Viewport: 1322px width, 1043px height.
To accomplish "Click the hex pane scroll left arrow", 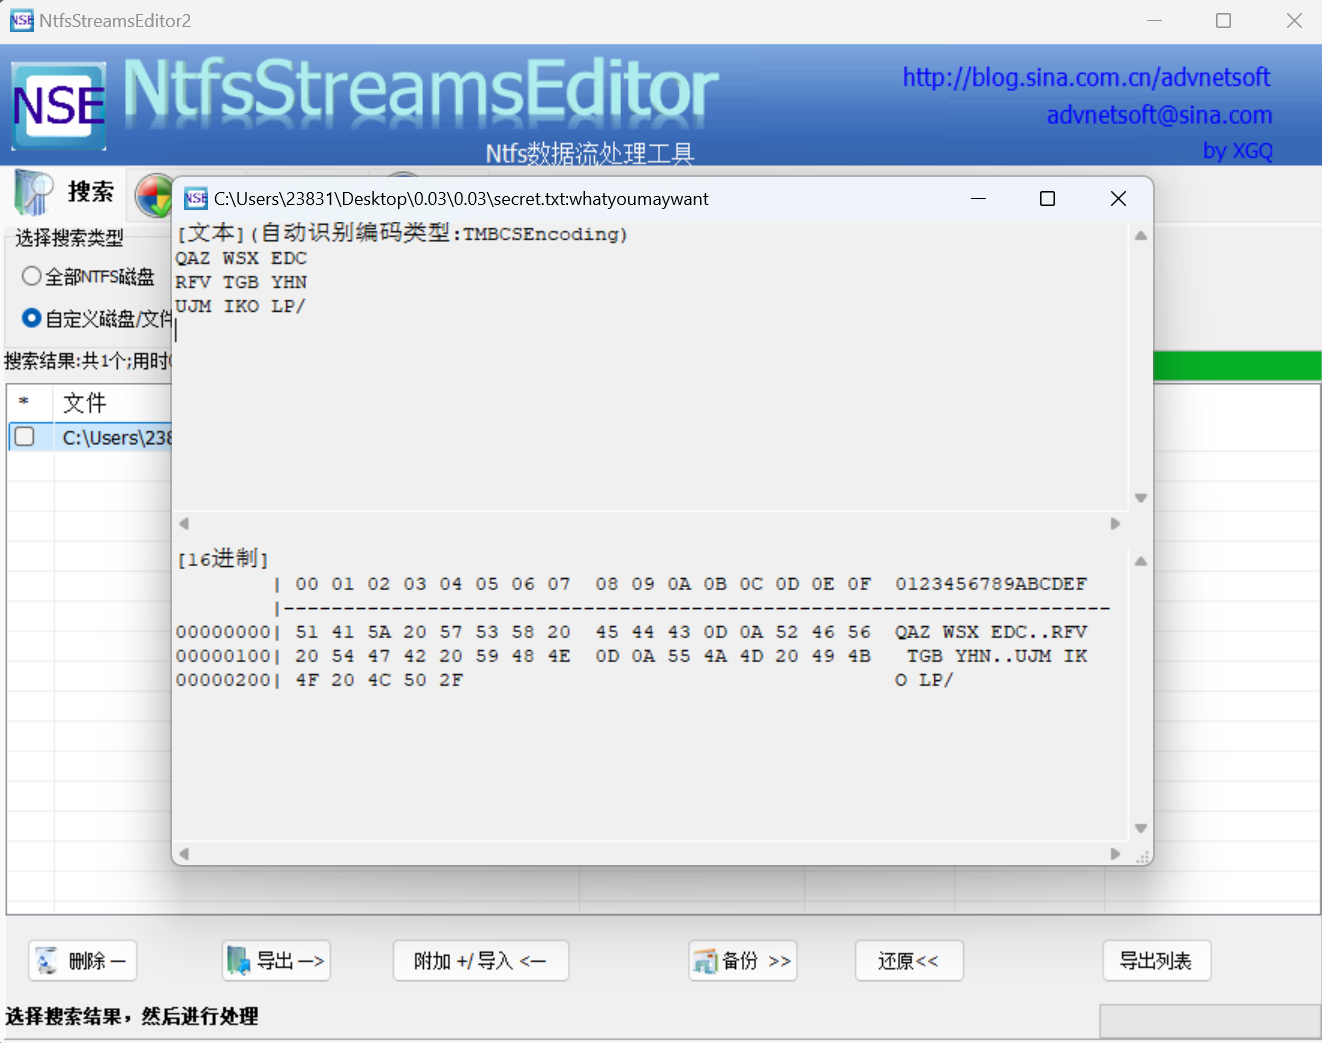I will pos(184,854).
